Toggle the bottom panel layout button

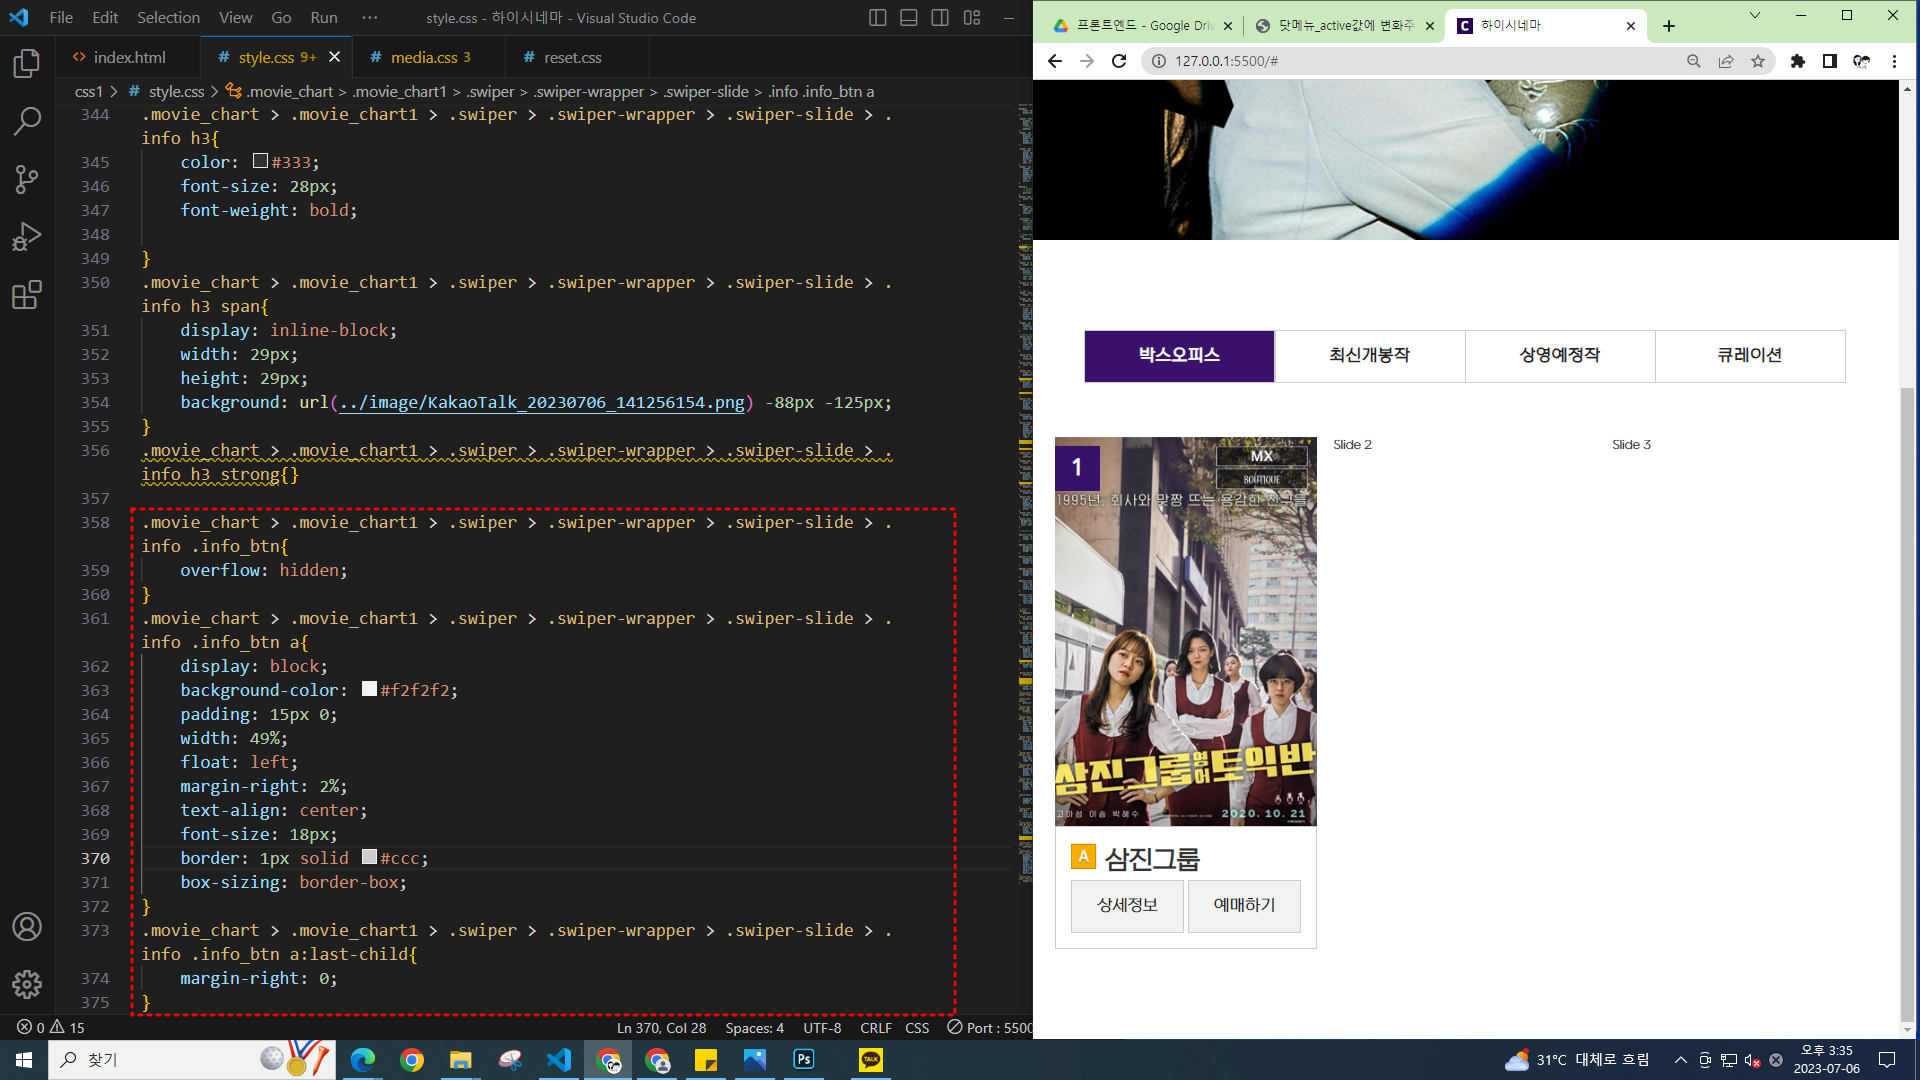click(x=909, y=18)
